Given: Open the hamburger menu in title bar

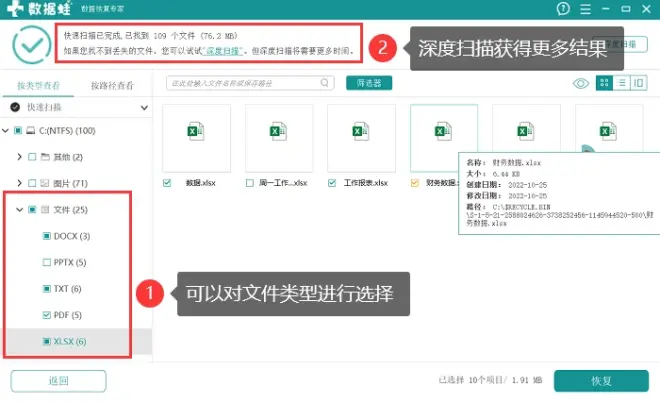Looking at the screenshot, I should coord(585,9).
